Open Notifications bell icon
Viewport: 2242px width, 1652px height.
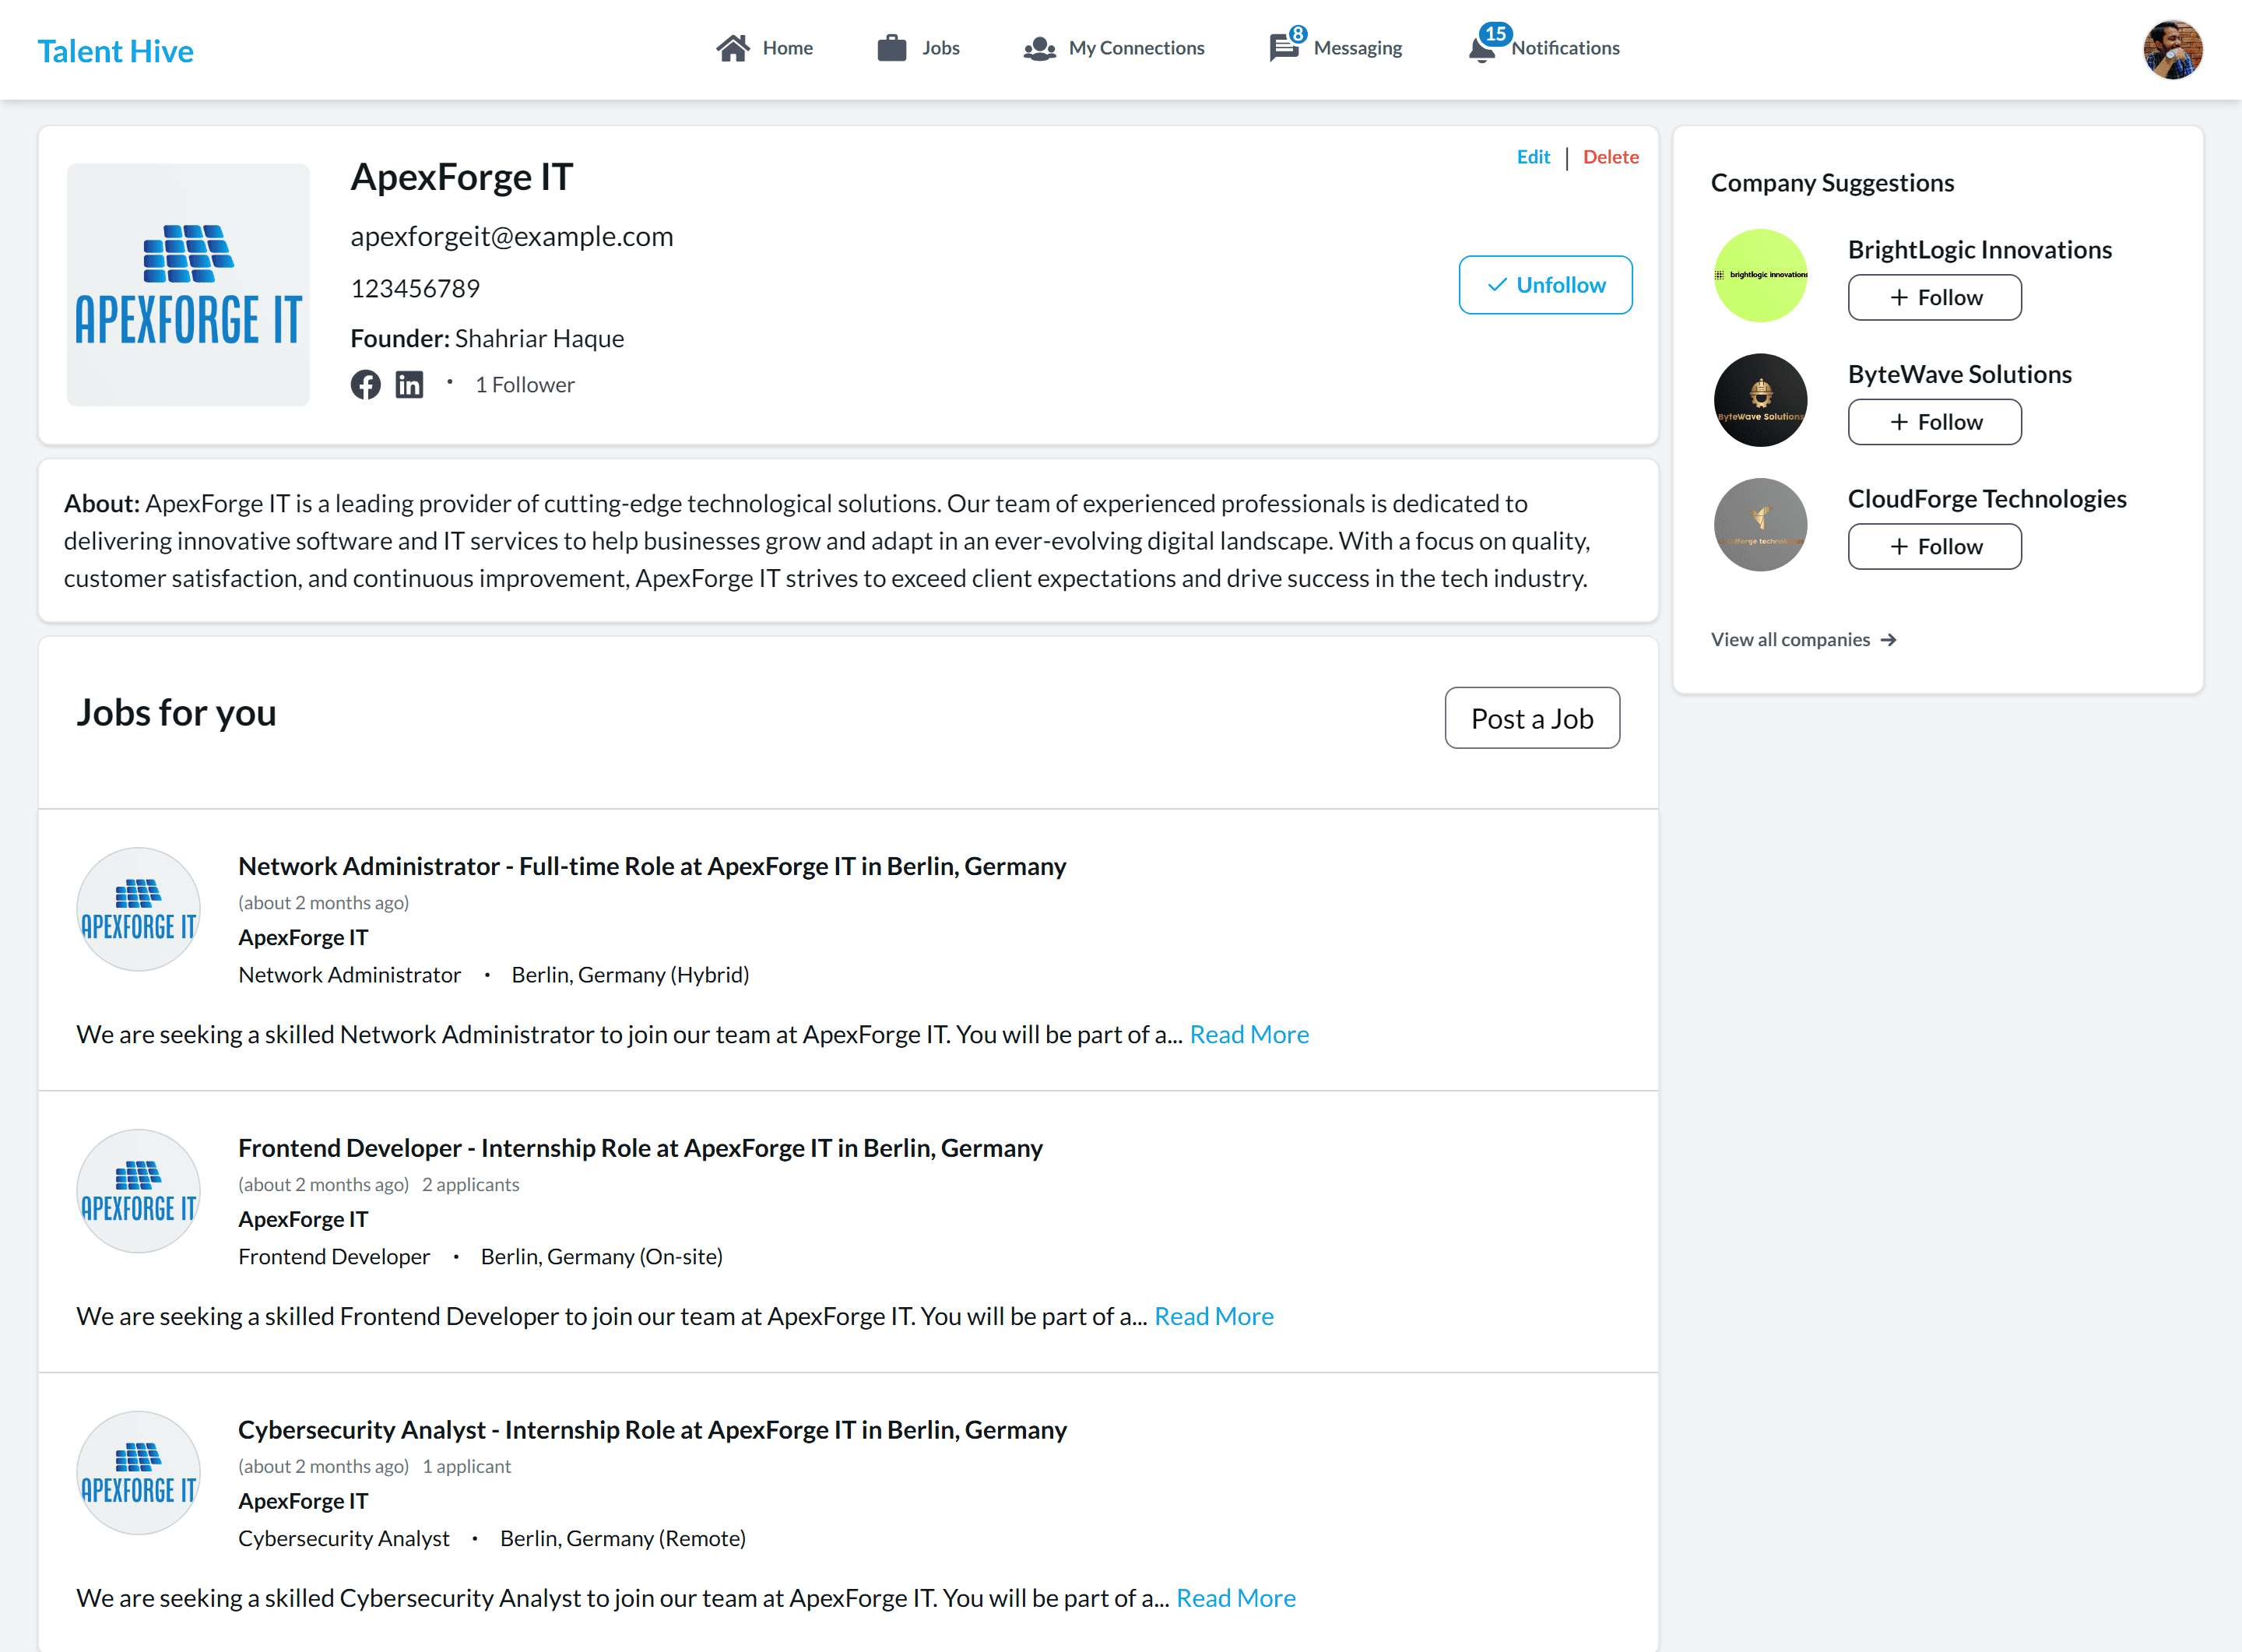tap(1484, 46)
